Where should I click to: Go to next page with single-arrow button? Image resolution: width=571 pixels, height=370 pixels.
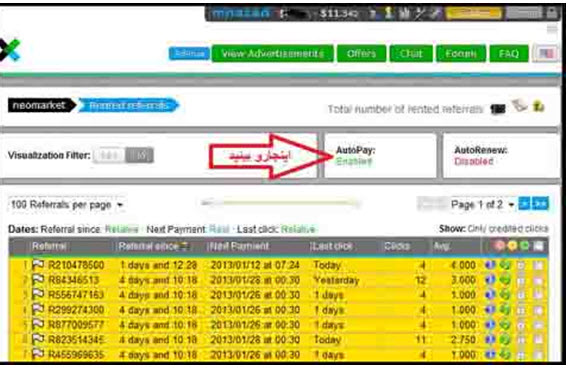tap(524, 204)
